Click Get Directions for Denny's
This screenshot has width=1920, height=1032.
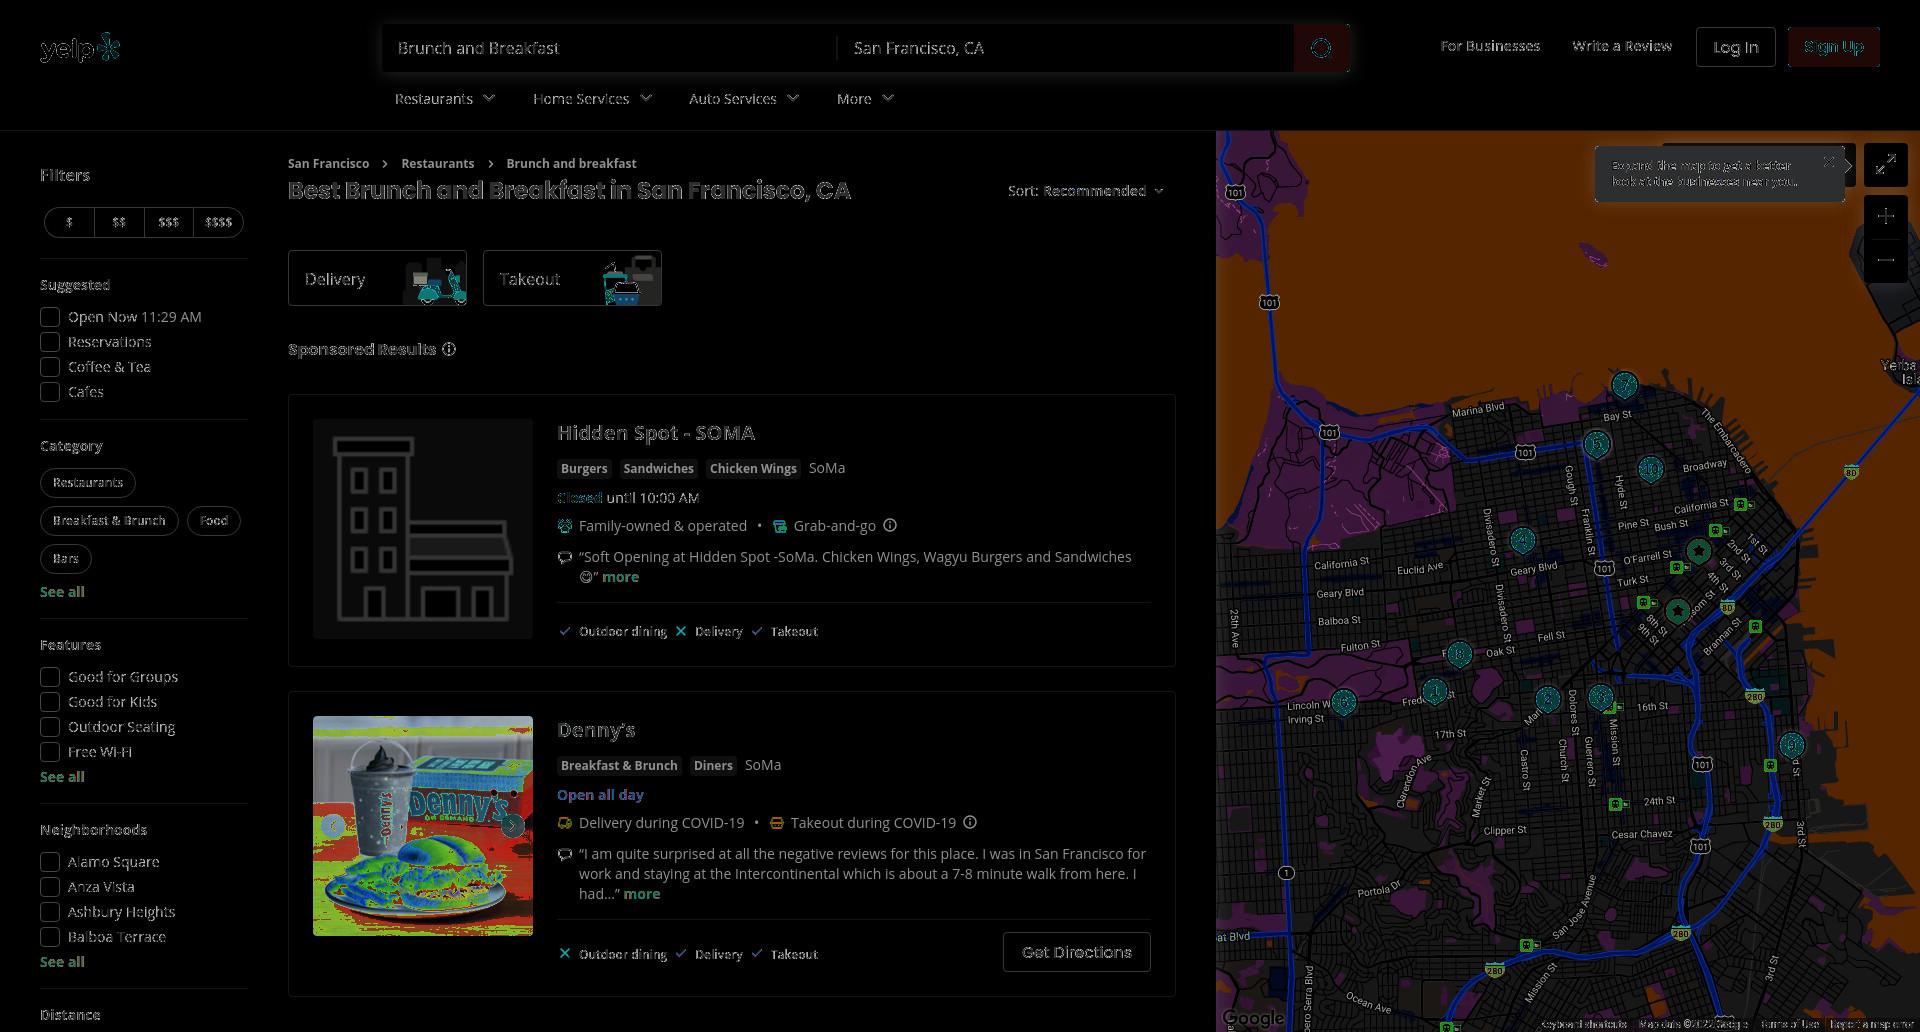(1077, 952)
